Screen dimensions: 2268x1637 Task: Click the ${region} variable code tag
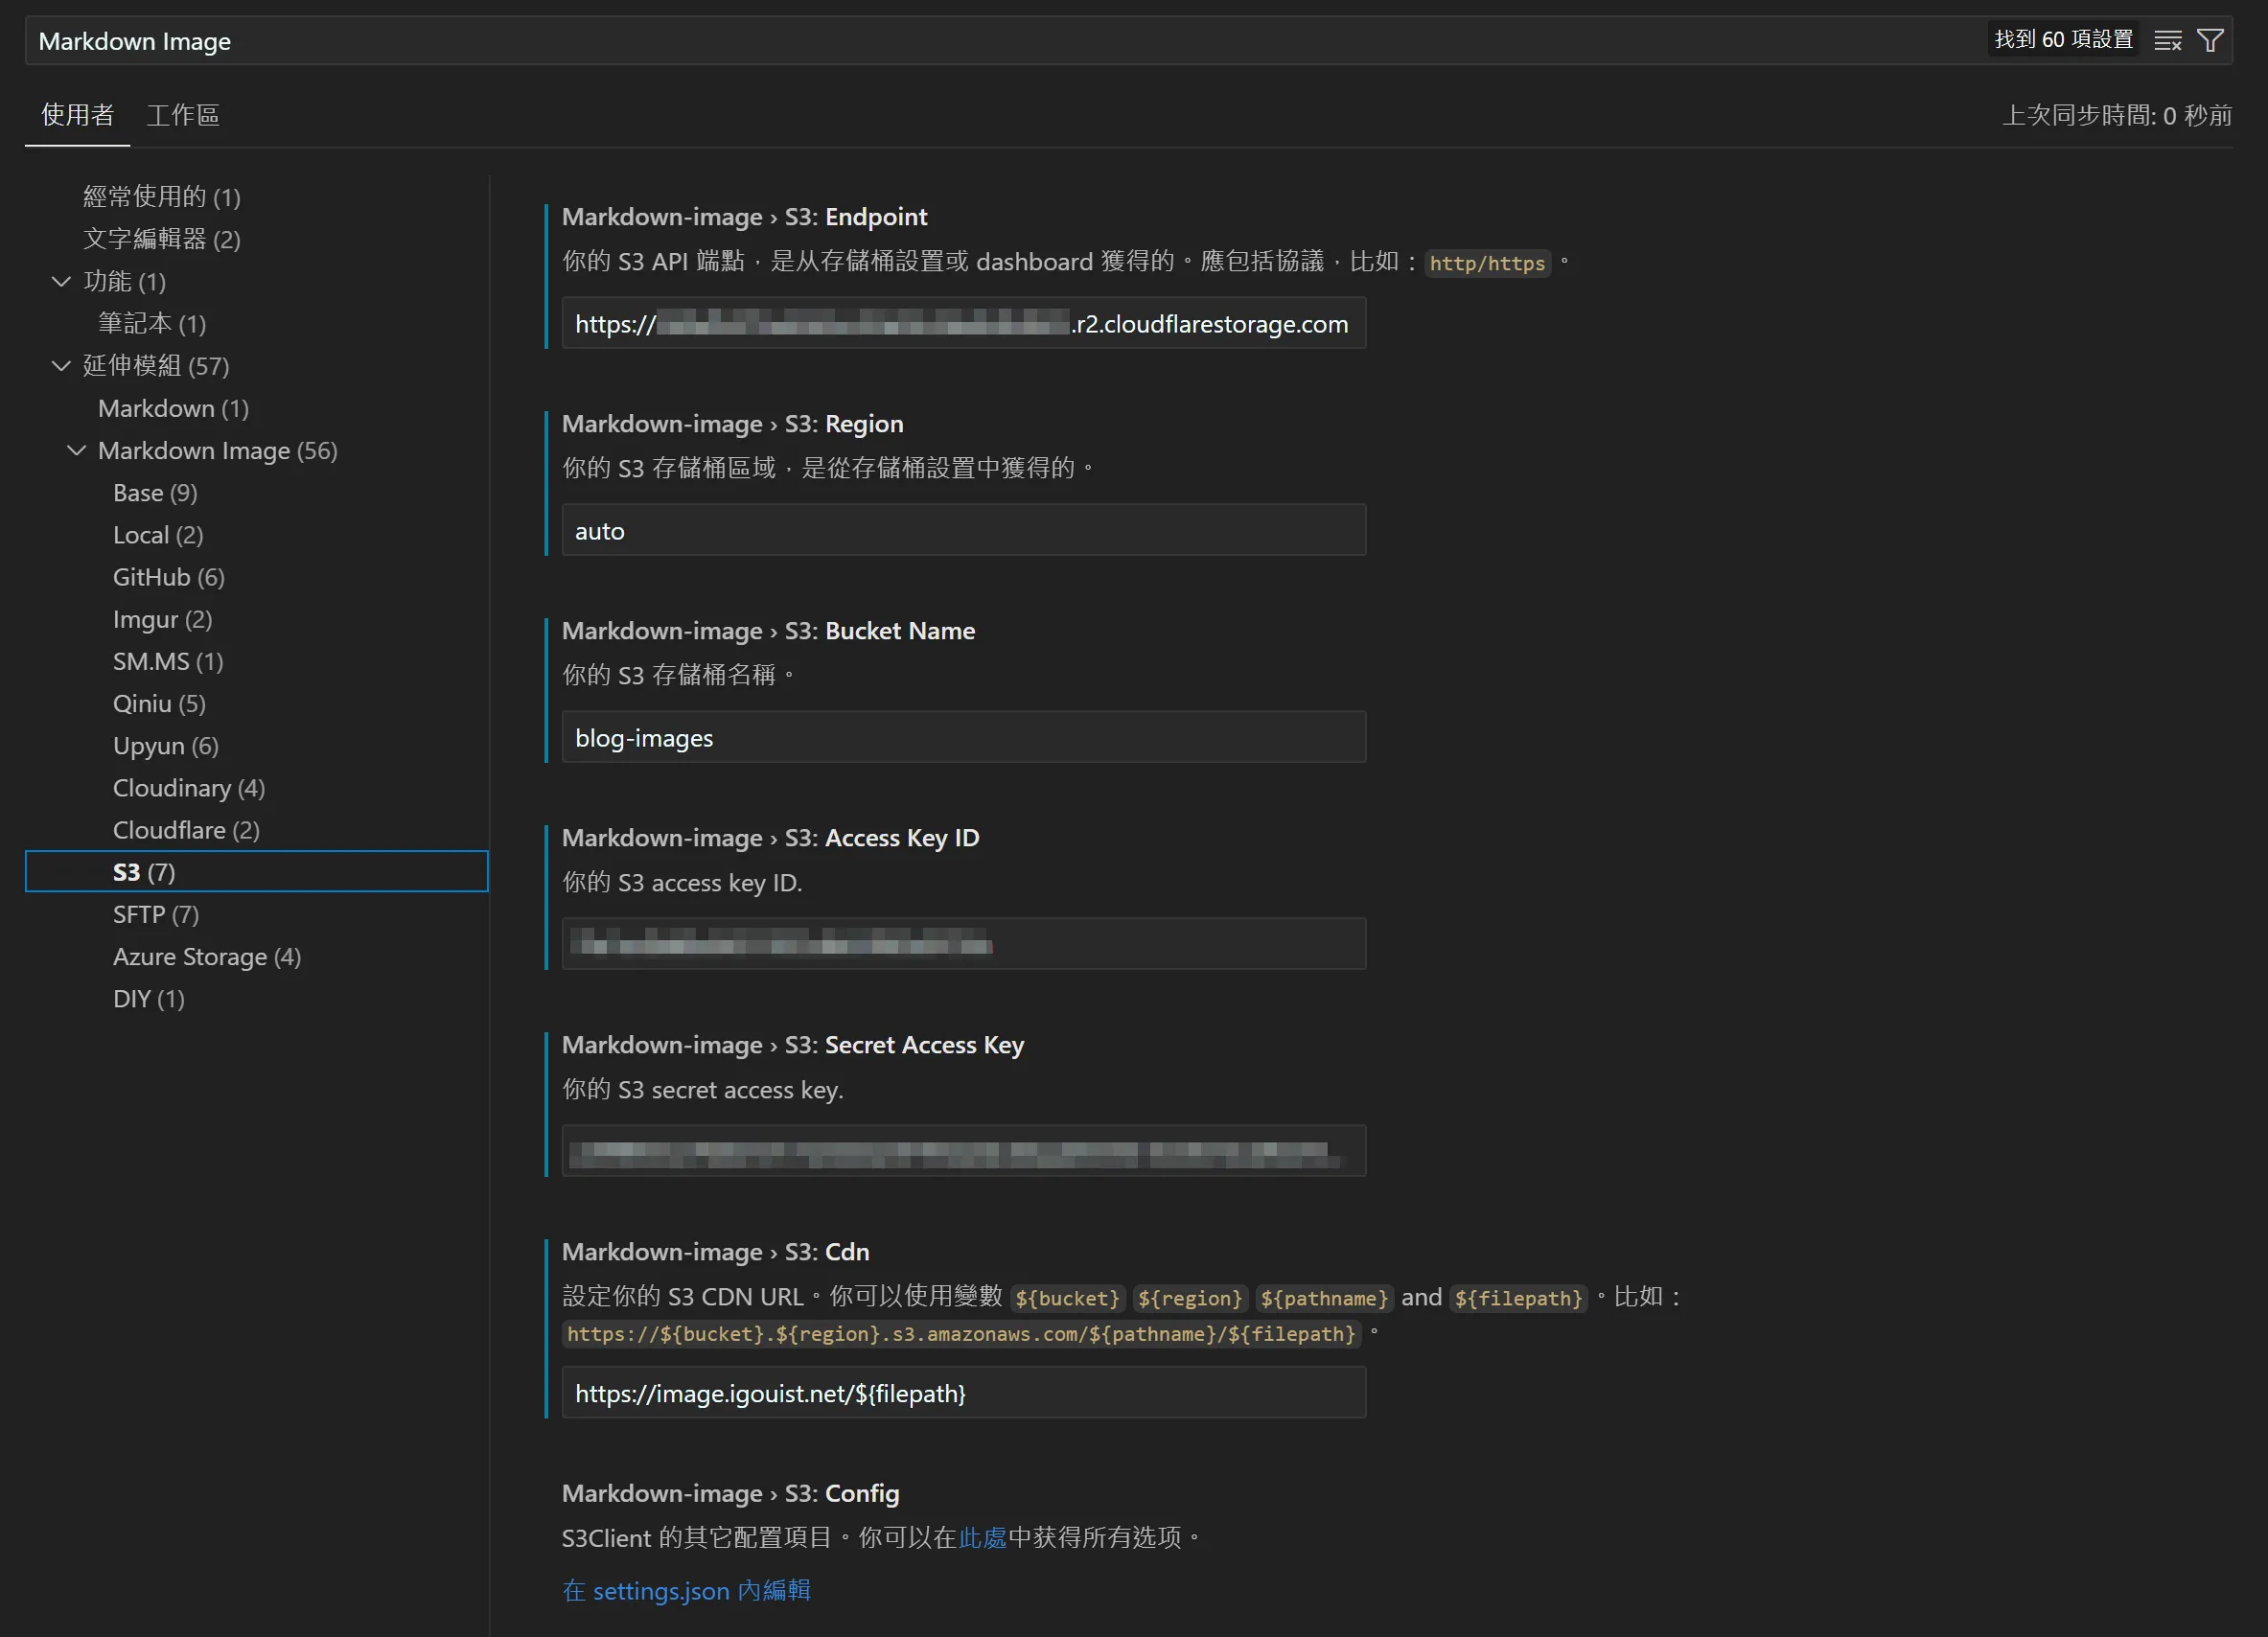pos(1190,1298)
